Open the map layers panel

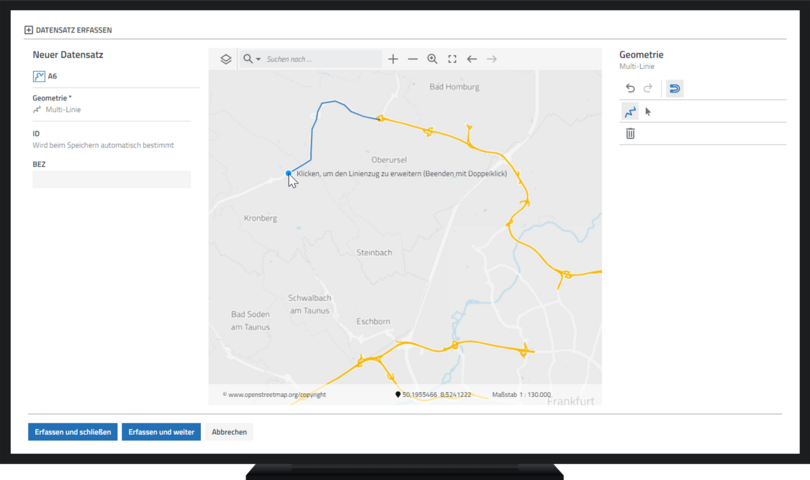click(x=226, y=59)
